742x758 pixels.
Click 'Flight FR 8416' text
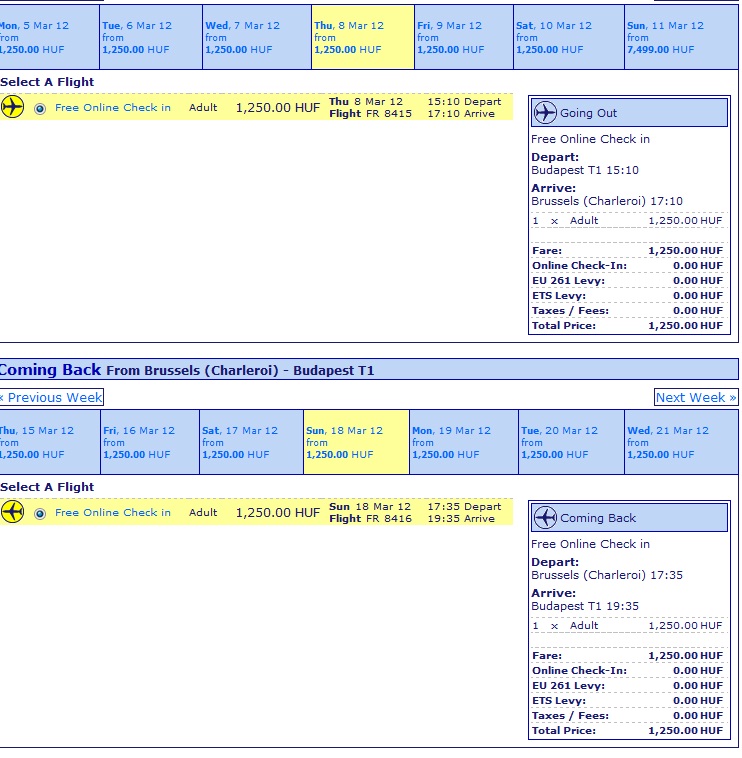tap(370, 518)
